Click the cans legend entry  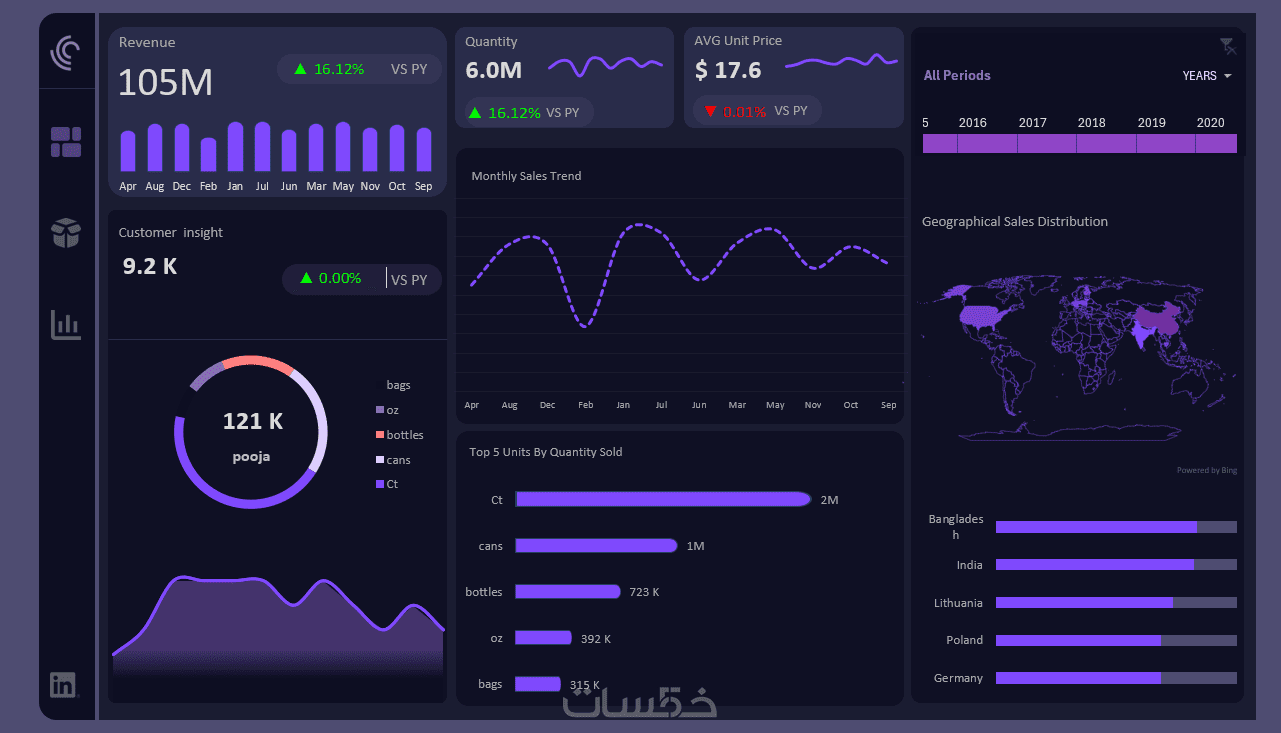393,460
